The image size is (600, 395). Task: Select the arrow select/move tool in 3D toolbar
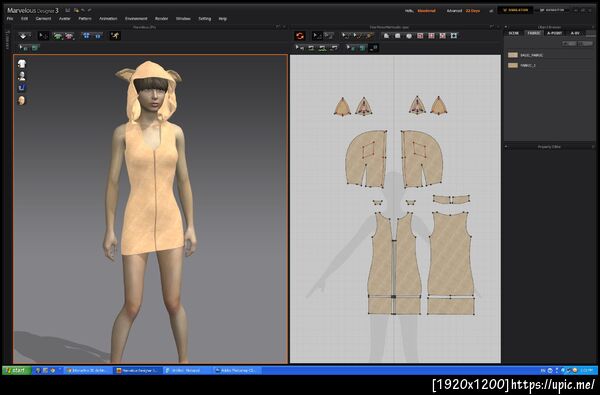click(x=43, y=36)
